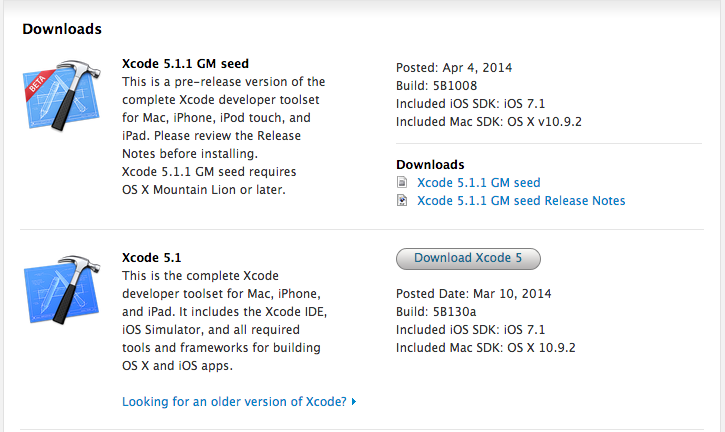This screenshot has height=432, width=725.
Task: Click the 'Xcode 5.1' bold title
Action: (x=151, y=255)
